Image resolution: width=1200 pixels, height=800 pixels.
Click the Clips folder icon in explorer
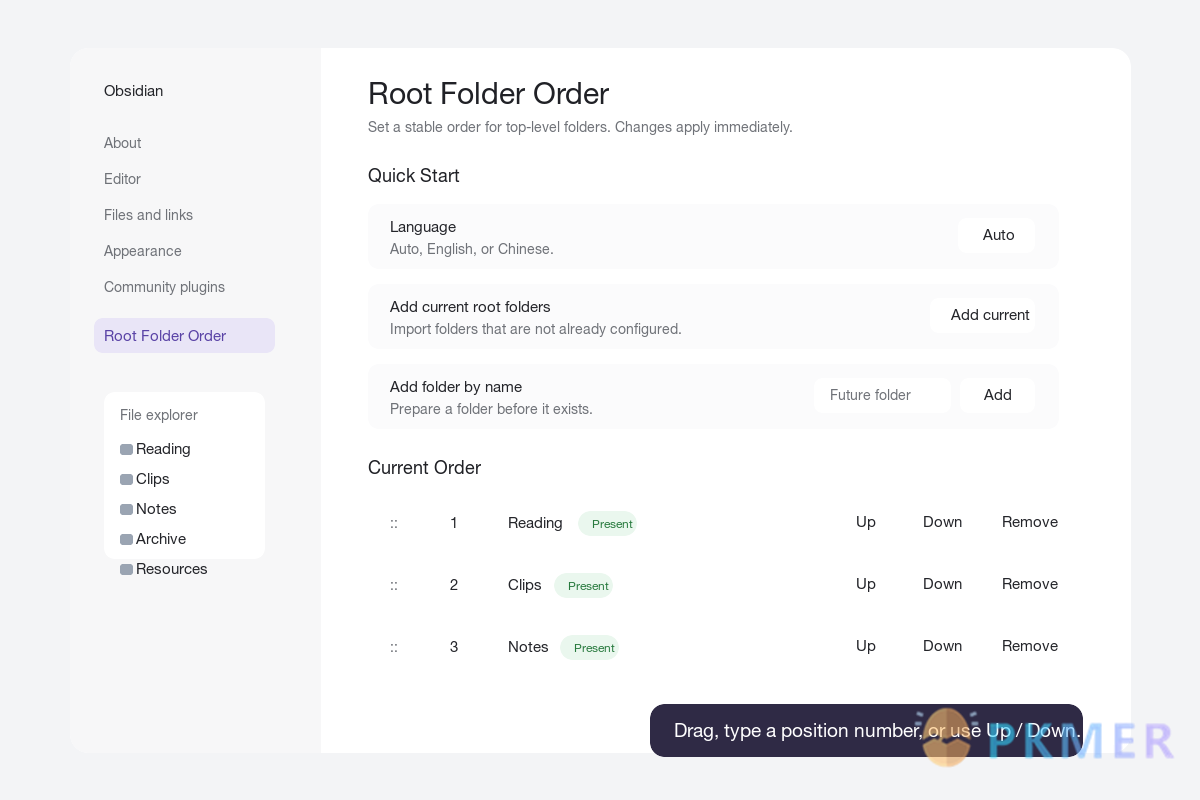[x=126, y=480]
